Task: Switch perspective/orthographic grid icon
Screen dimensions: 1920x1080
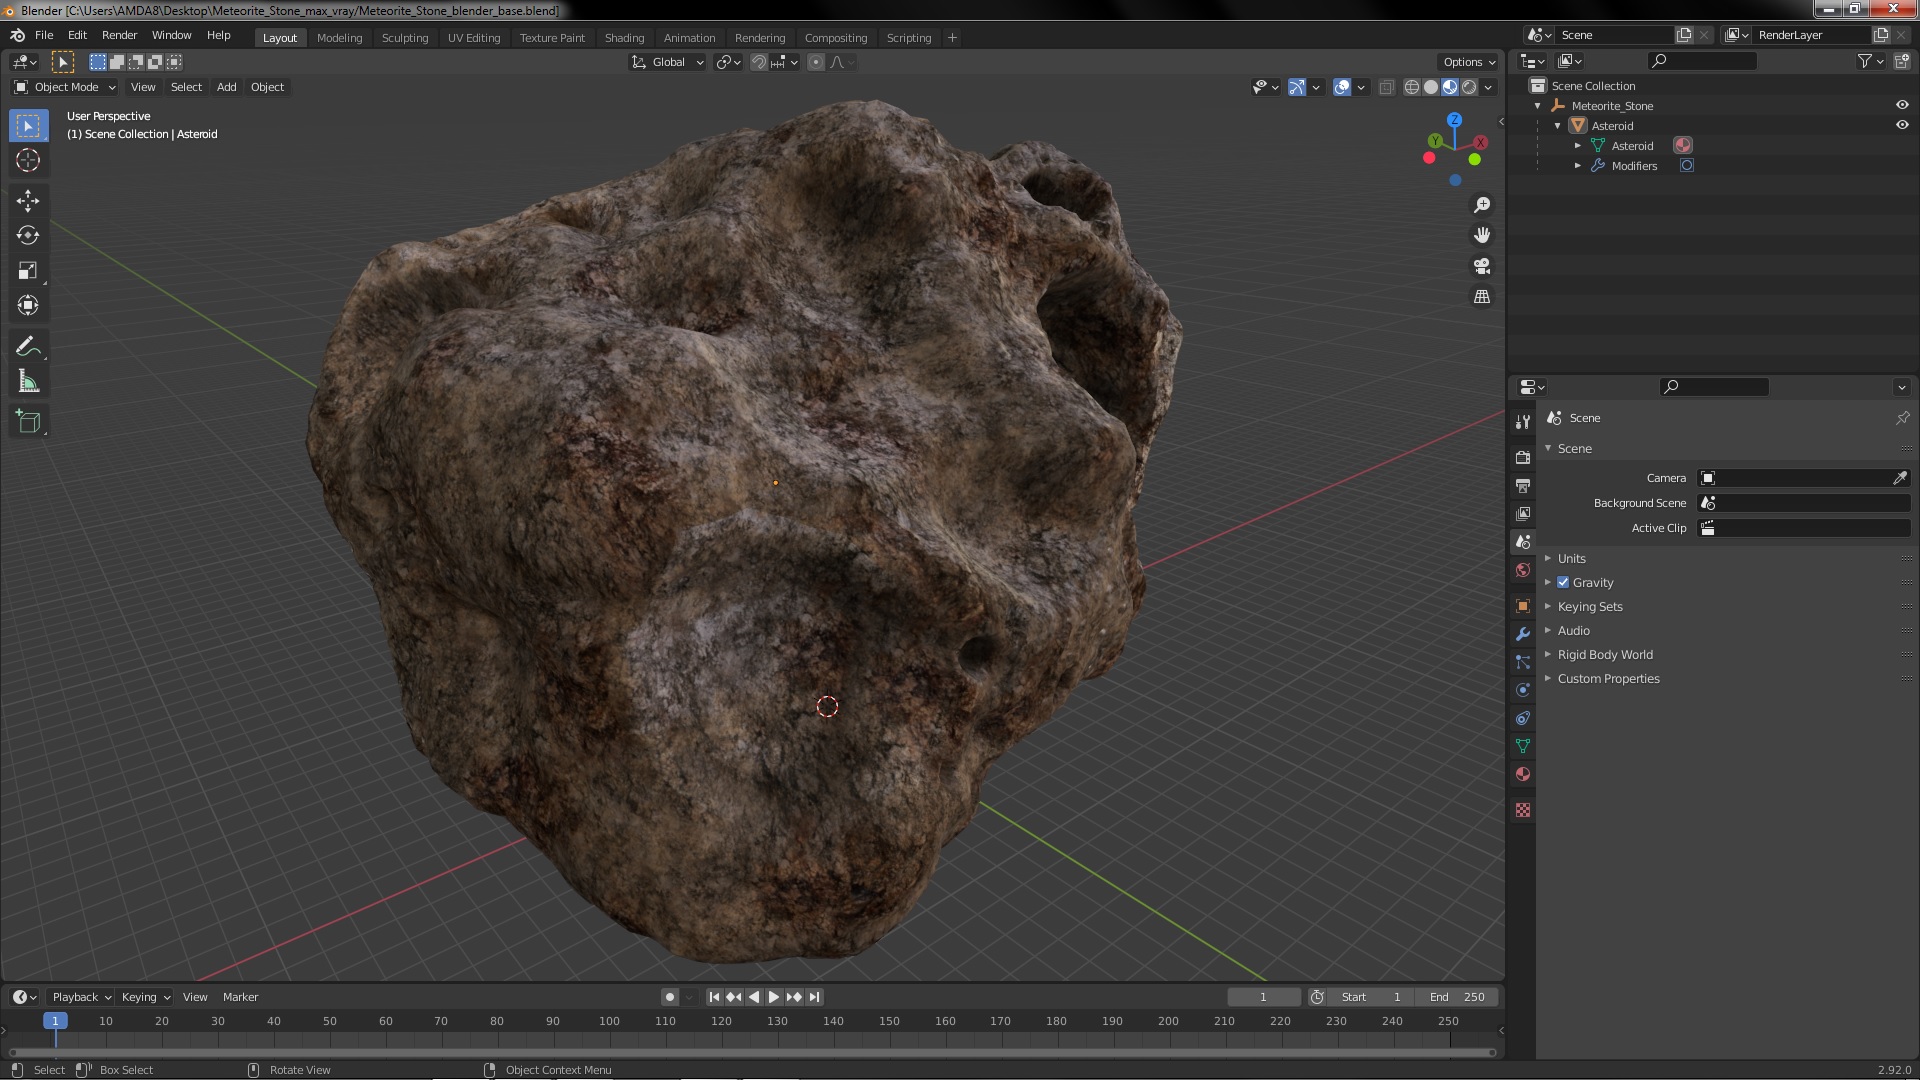Action: pos(1482,297)
